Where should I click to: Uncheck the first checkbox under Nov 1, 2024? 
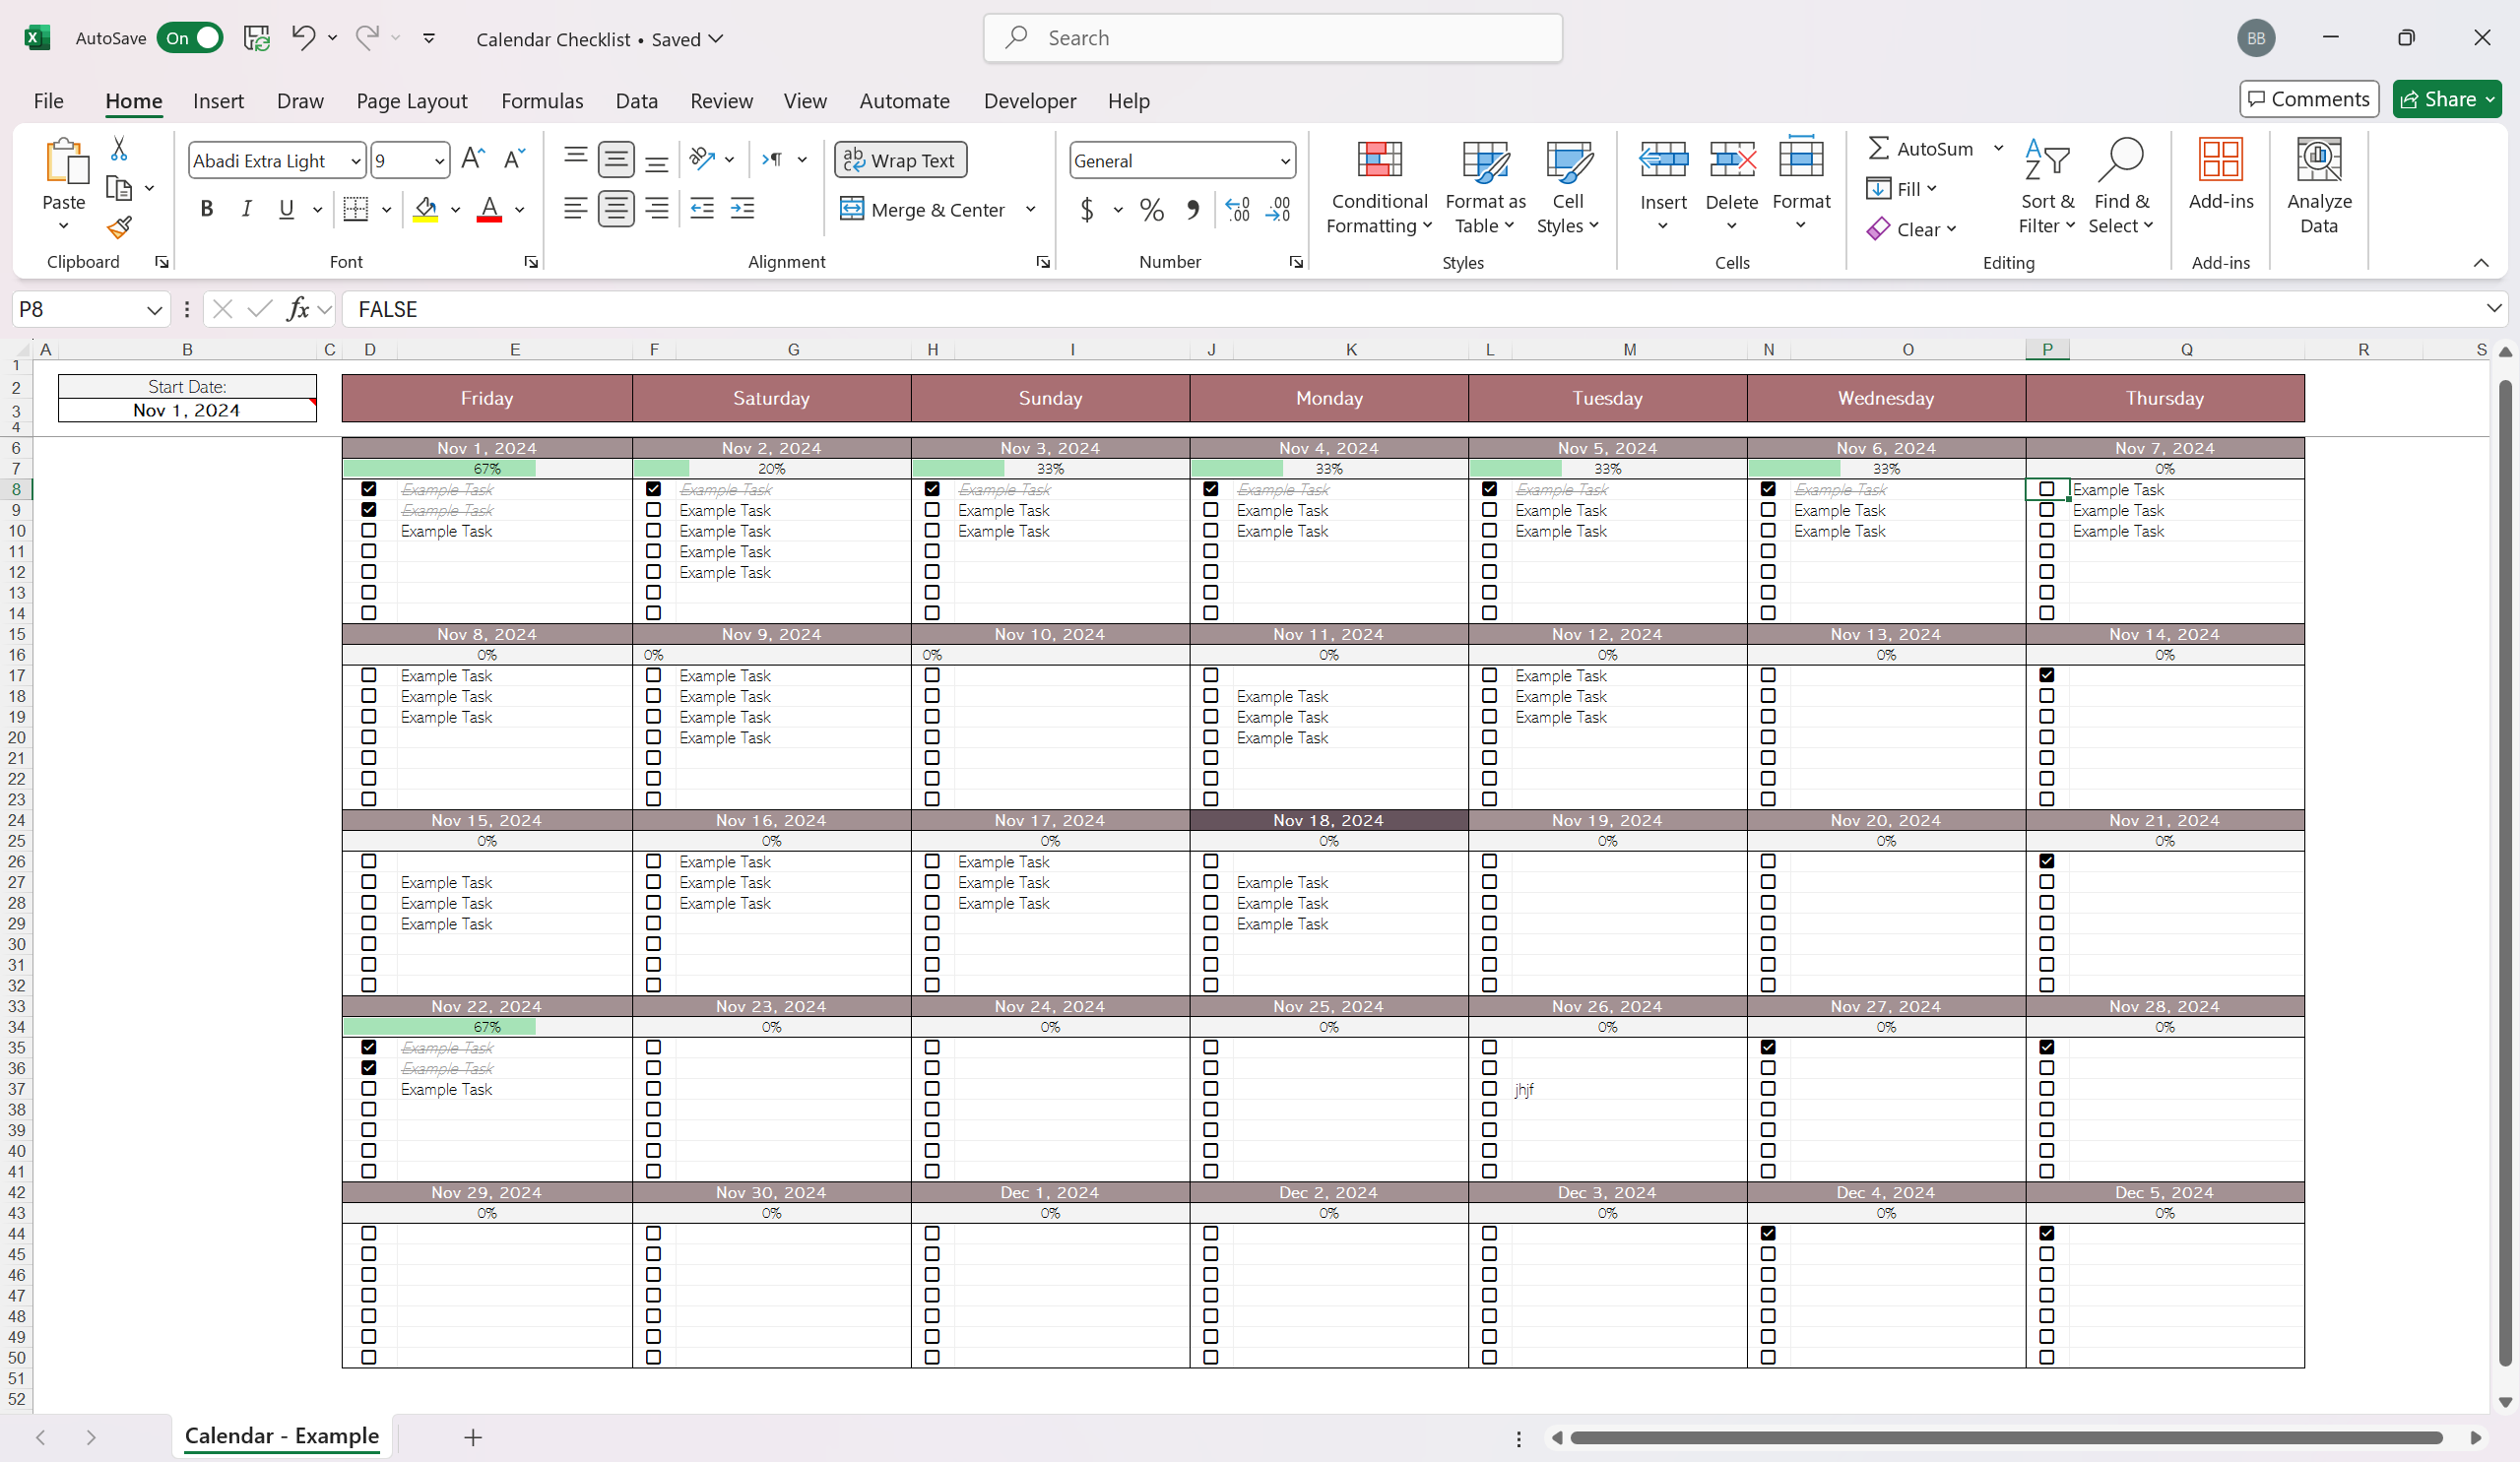pos(369,489)
